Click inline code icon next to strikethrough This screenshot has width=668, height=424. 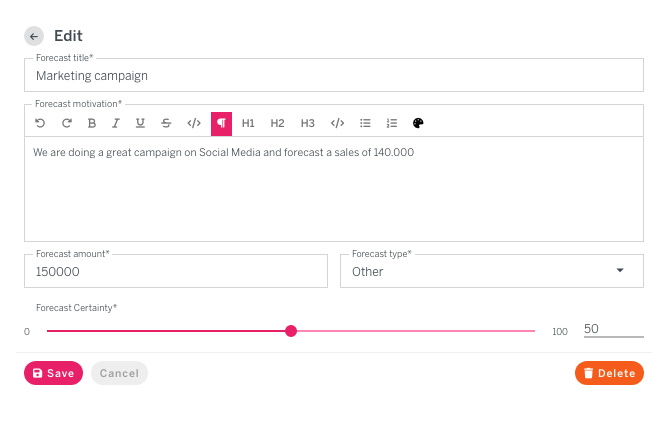(194, 123)
